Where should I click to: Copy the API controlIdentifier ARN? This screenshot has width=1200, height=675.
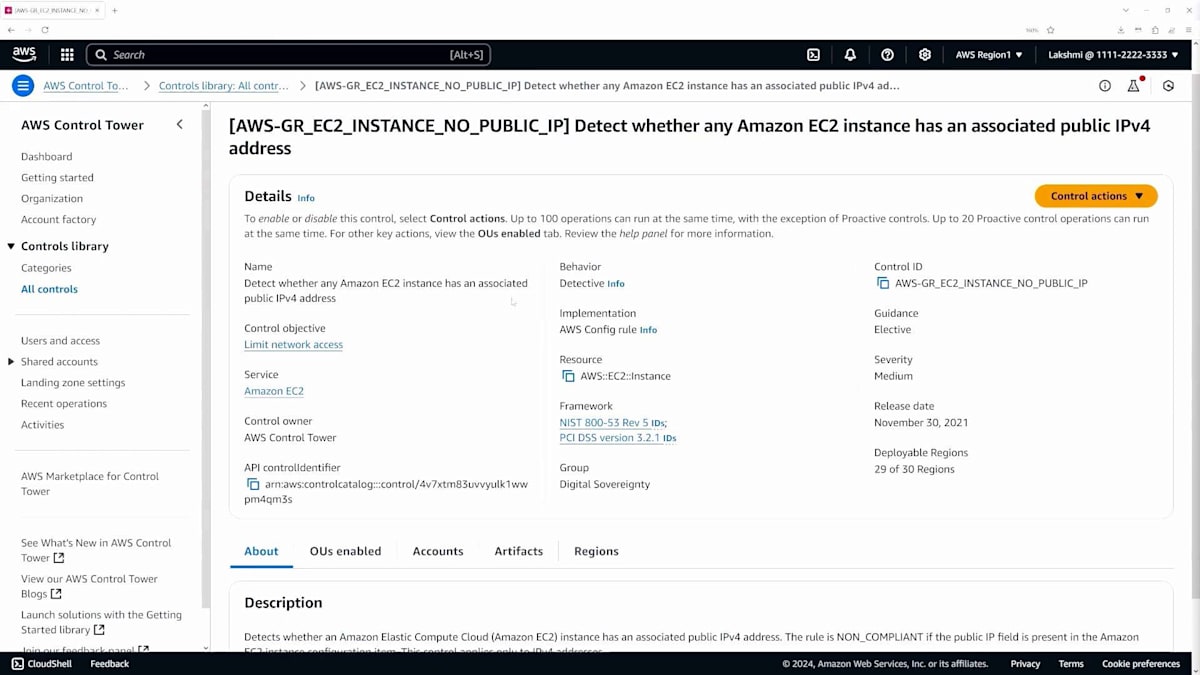click(x=253, y=484)
